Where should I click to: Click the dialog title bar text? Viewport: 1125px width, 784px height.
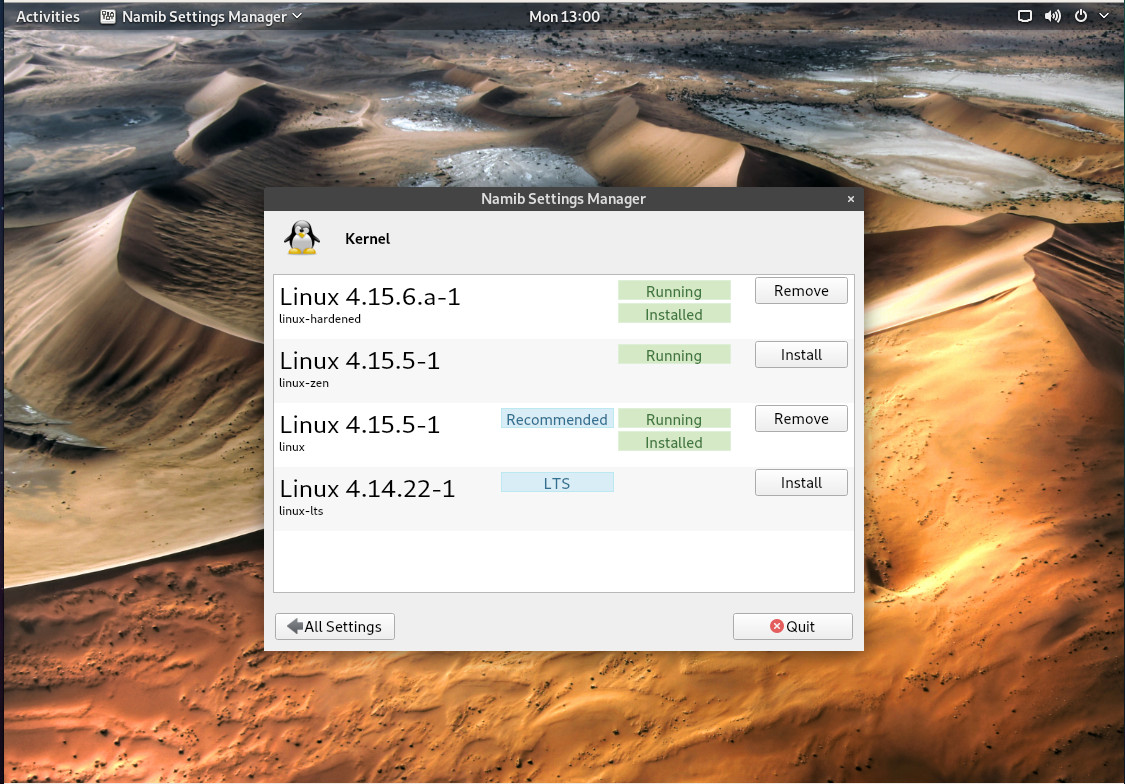tap(563, 199)
